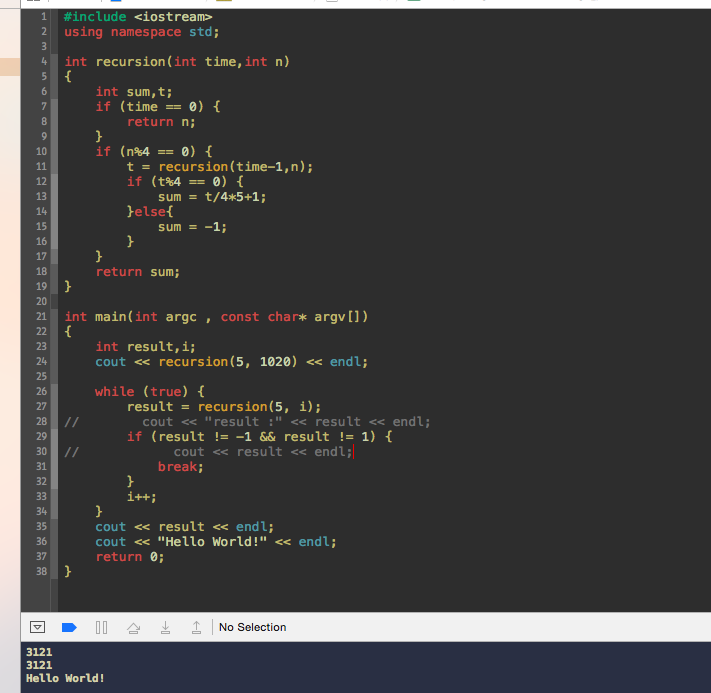Click the step over icon
Viewport: 711px width, 693px height.
[x=133, y=628]
